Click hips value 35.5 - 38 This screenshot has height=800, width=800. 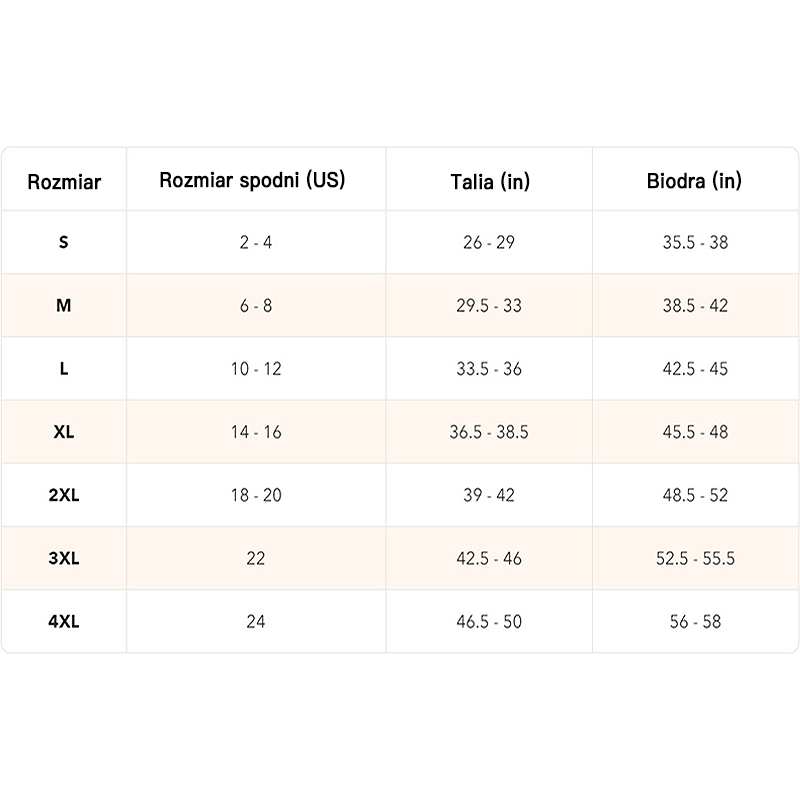coord(695,243)
